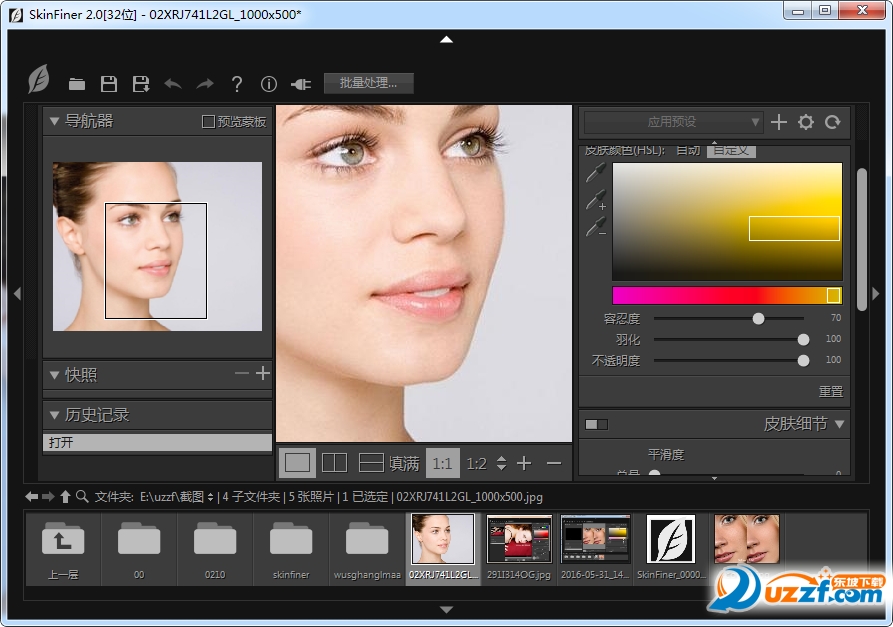Go forward in folder browser
The image size is (893, 627).
coord(48,497)
